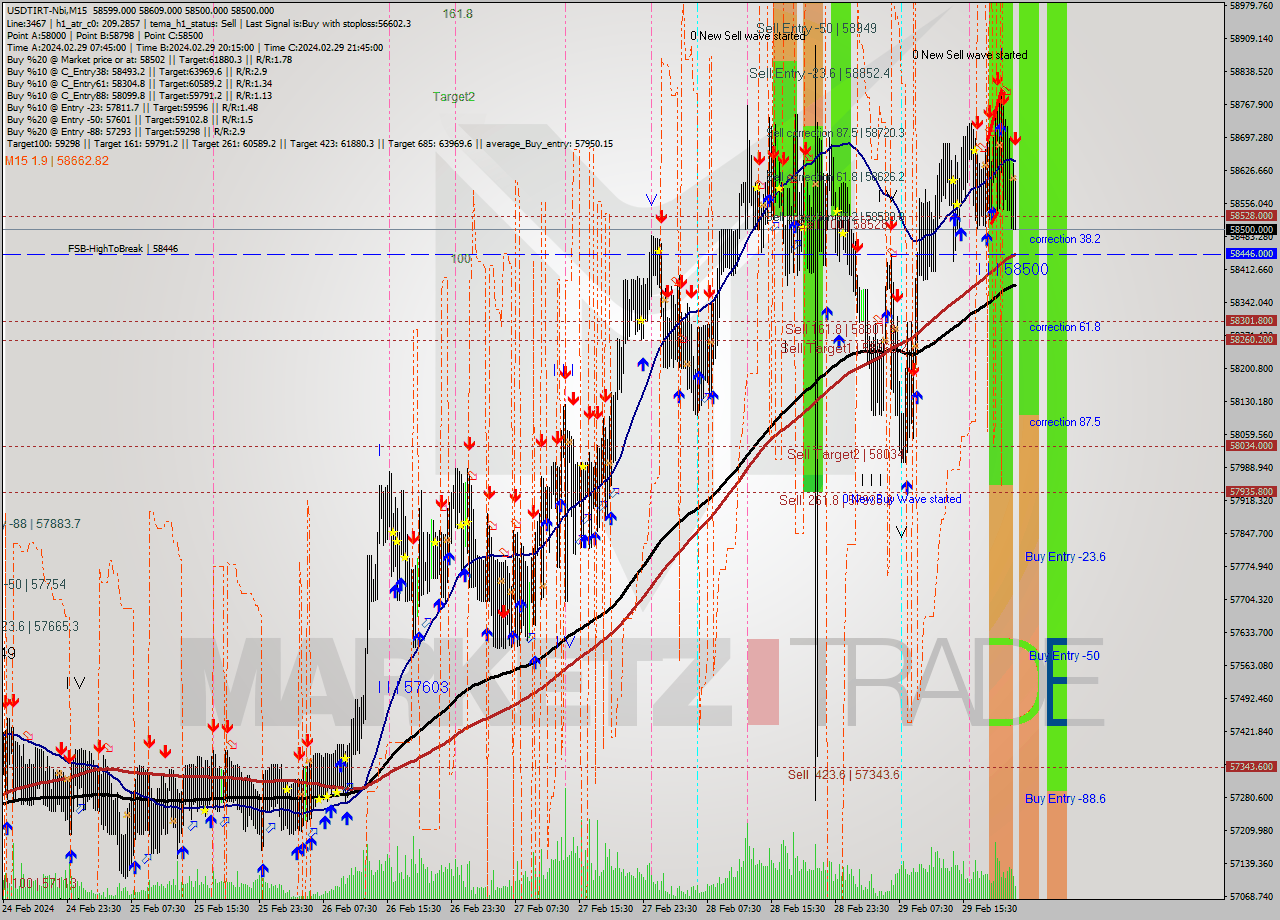This screenshot has height=920, width=1280.
Task: Click the 57068.740 price axis value
Action: (x=1251, y=897)
